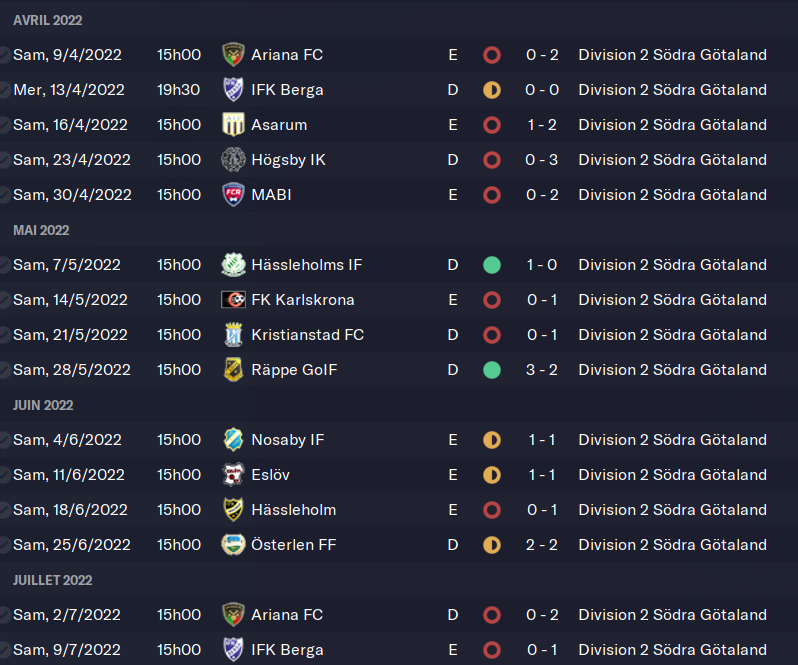The height and width of the screenshot is (665, 798).
Task: Select the Högsby IK club crest
Action: [233, 160]
